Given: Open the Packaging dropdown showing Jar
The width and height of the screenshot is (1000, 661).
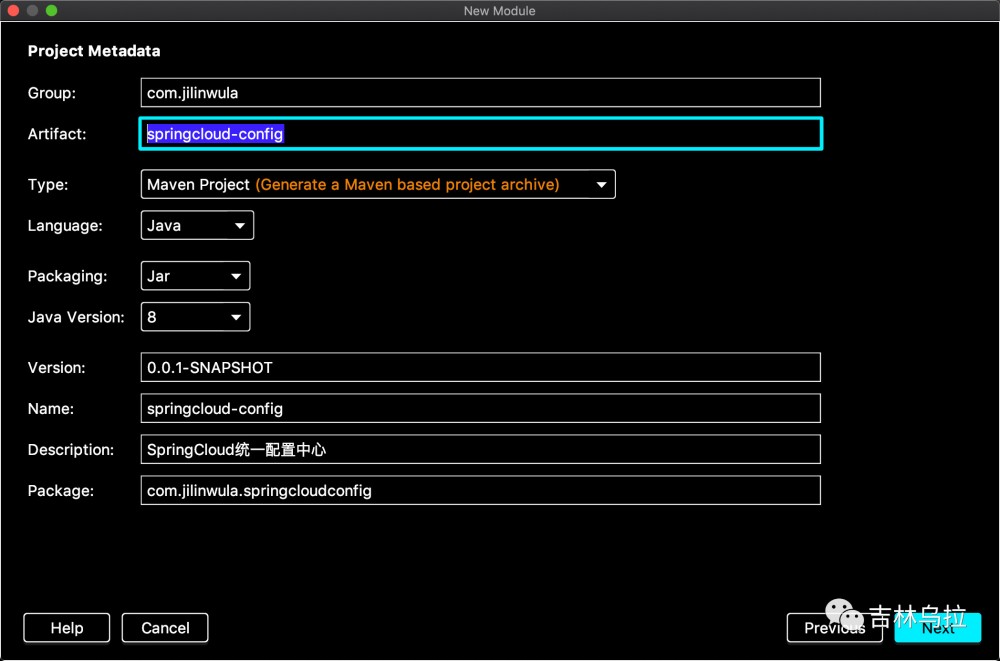Looking at the screenshot, I should click(195, 276).
